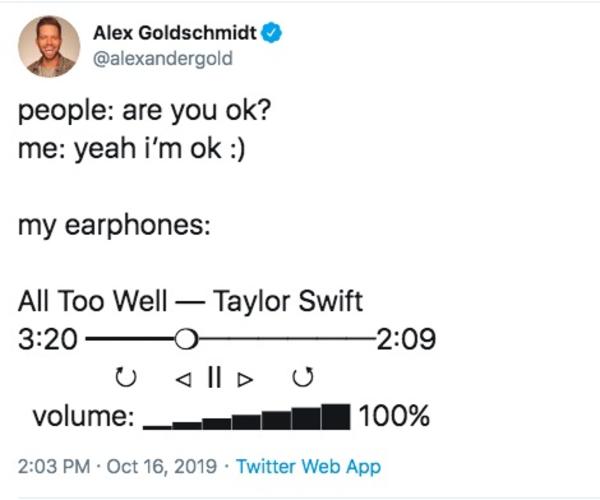
Task: Pause the song with the pause icon
Action: pos(213,378)
